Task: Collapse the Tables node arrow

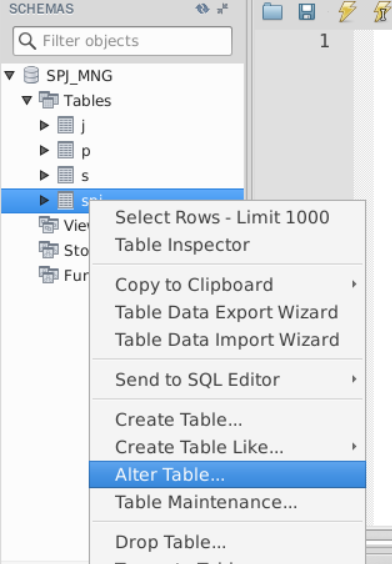Action: click(27, 100)
